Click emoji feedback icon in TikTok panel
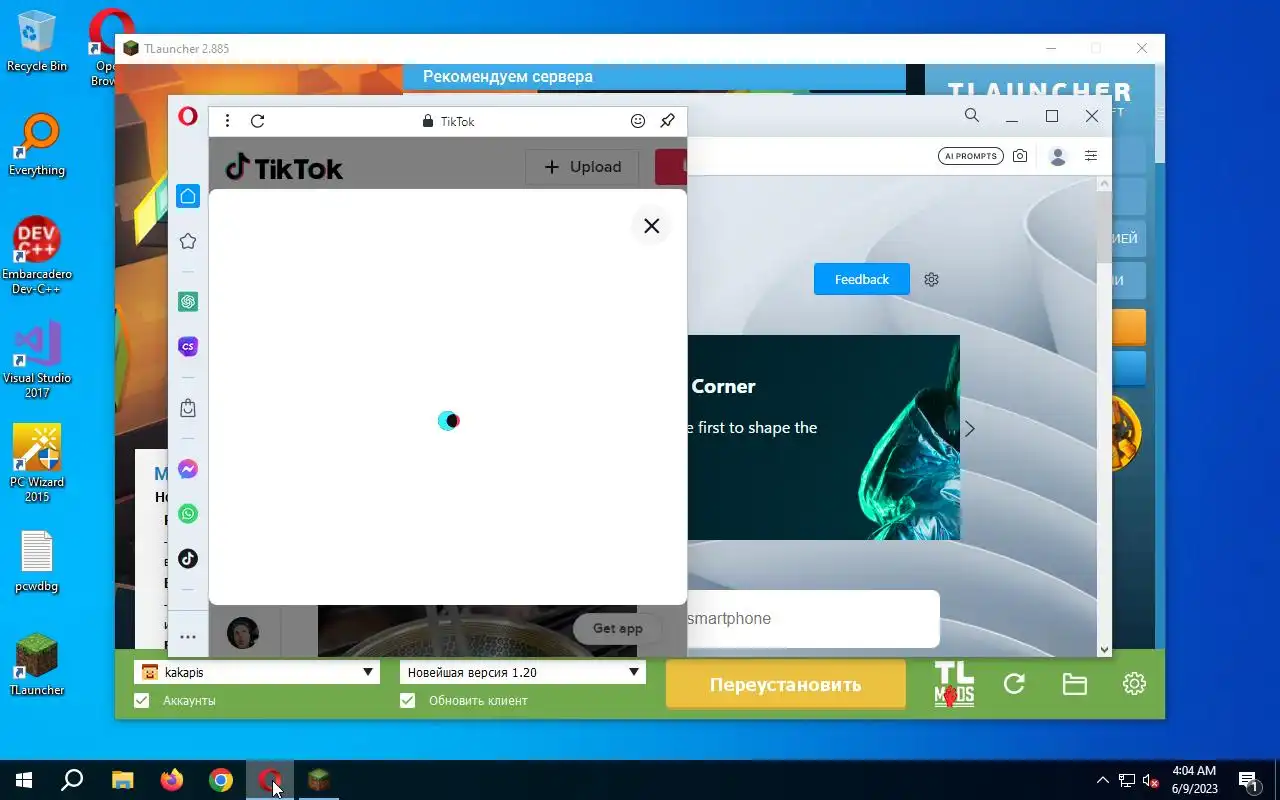The width and height of the screenshot is (1280, 800). pyautogui.click(x=638, y=121)
